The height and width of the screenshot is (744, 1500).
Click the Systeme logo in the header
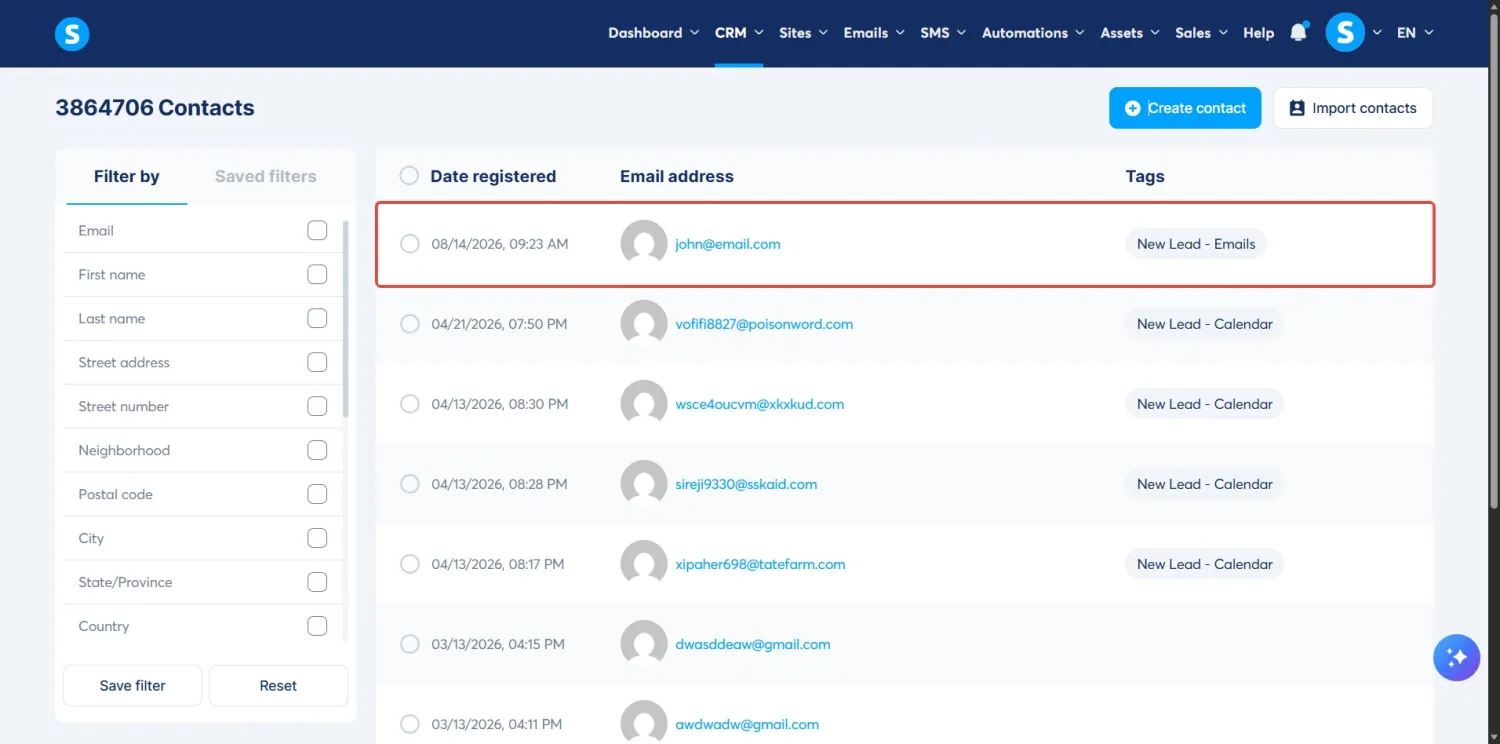click(72, 34)
